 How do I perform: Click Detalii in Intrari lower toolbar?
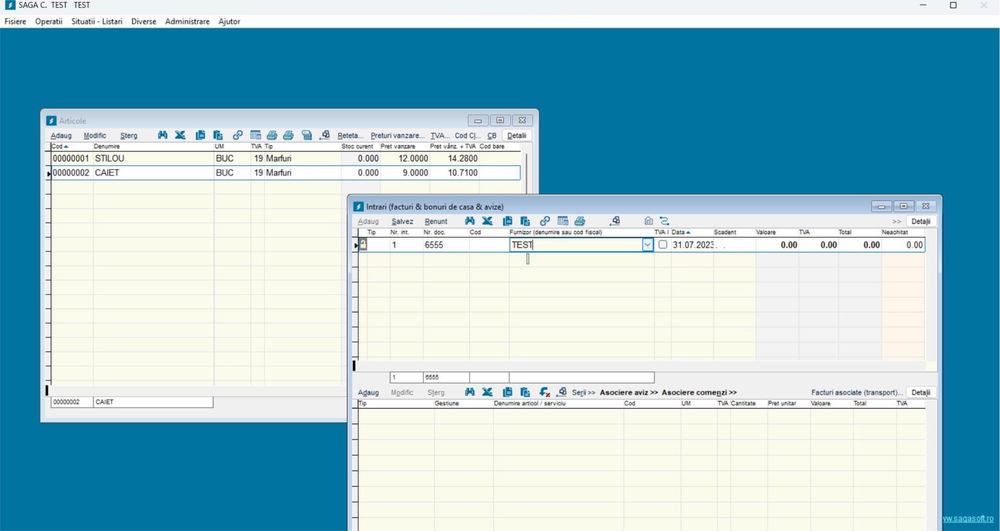(x=921, y=393)
